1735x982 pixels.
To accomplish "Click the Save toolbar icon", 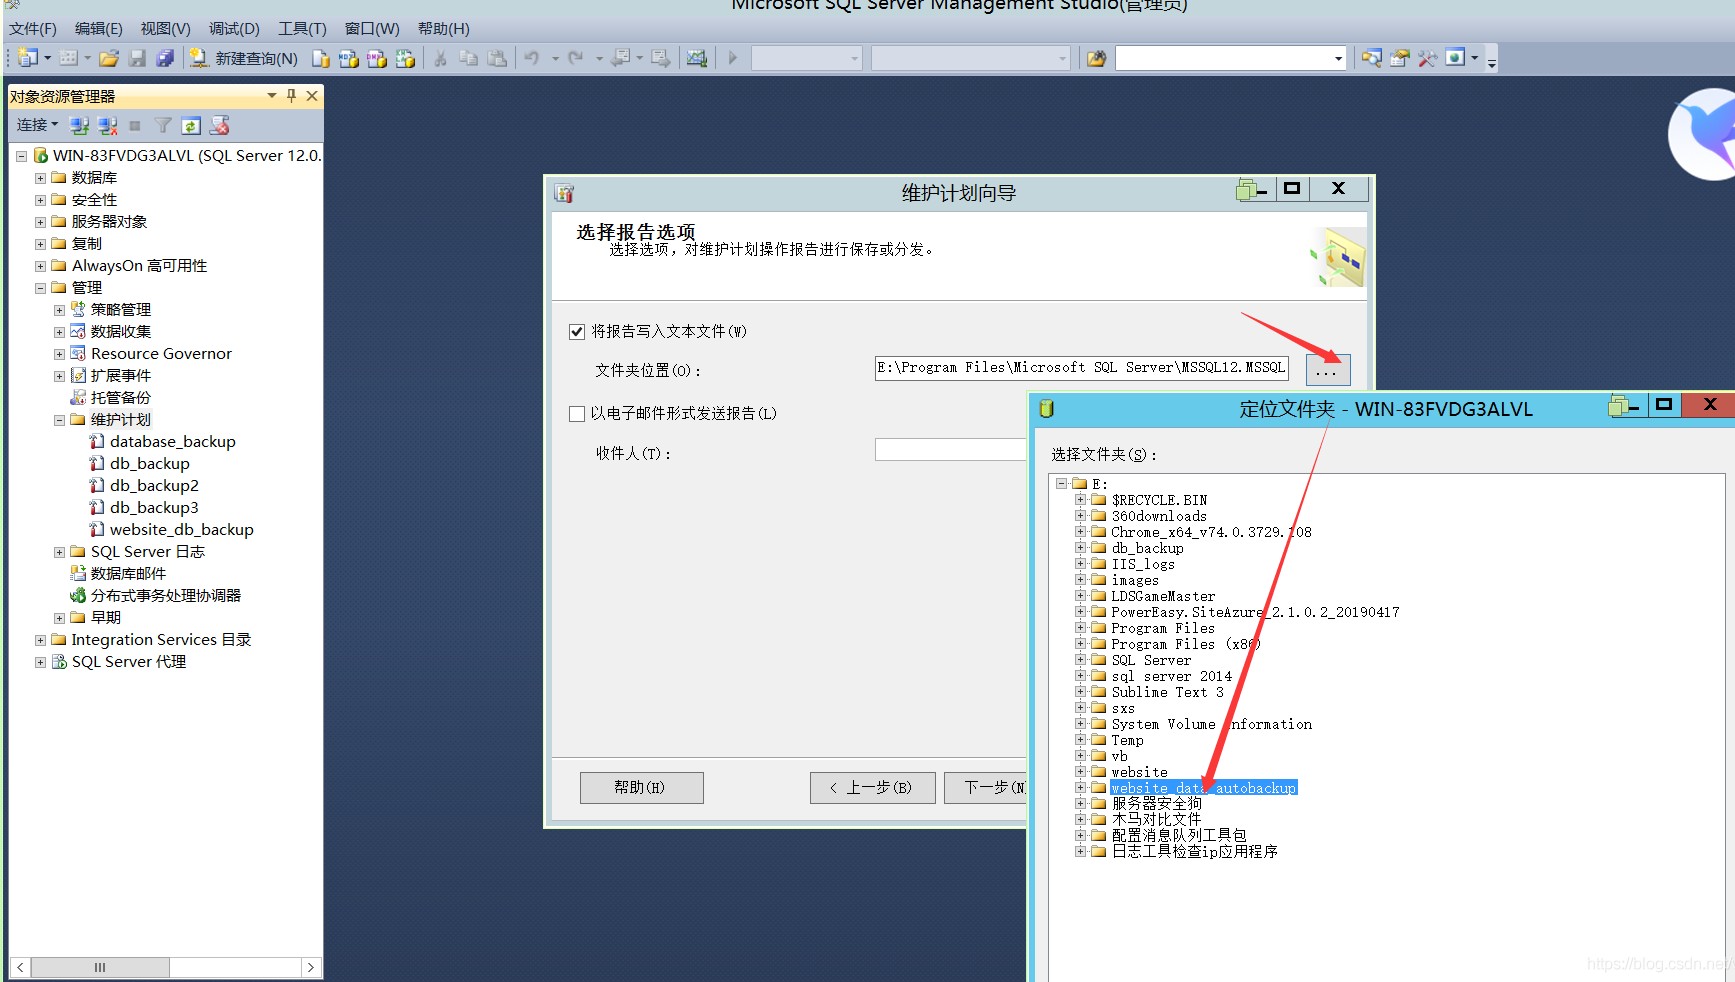I will pos(137,58).
